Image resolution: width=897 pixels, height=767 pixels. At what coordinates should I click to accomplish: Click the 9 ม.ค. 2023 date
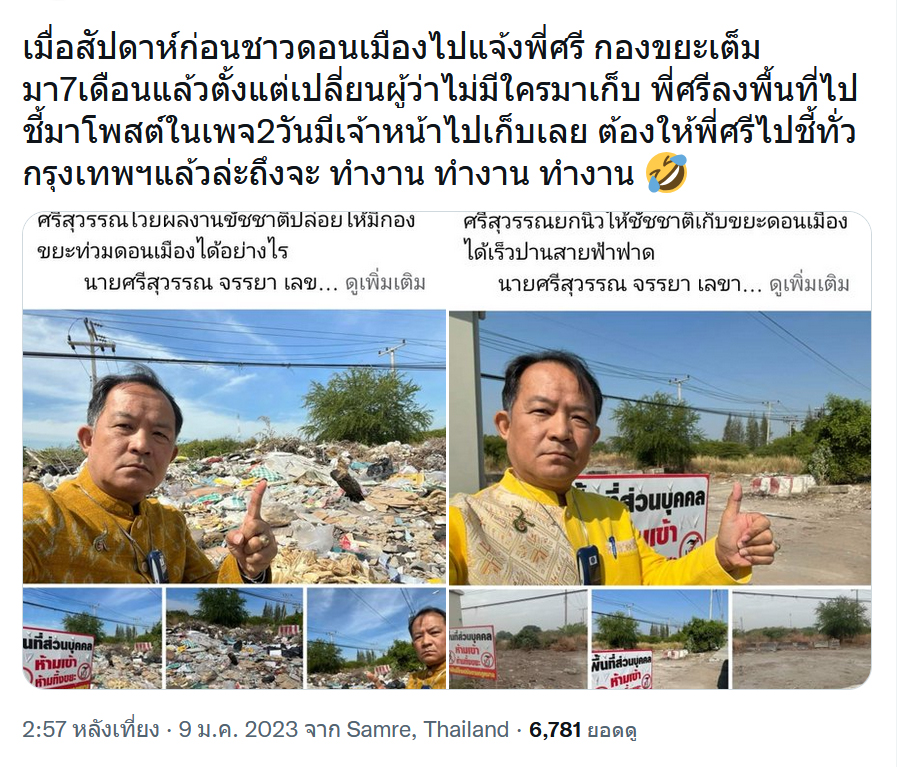[x=238, y=730]
